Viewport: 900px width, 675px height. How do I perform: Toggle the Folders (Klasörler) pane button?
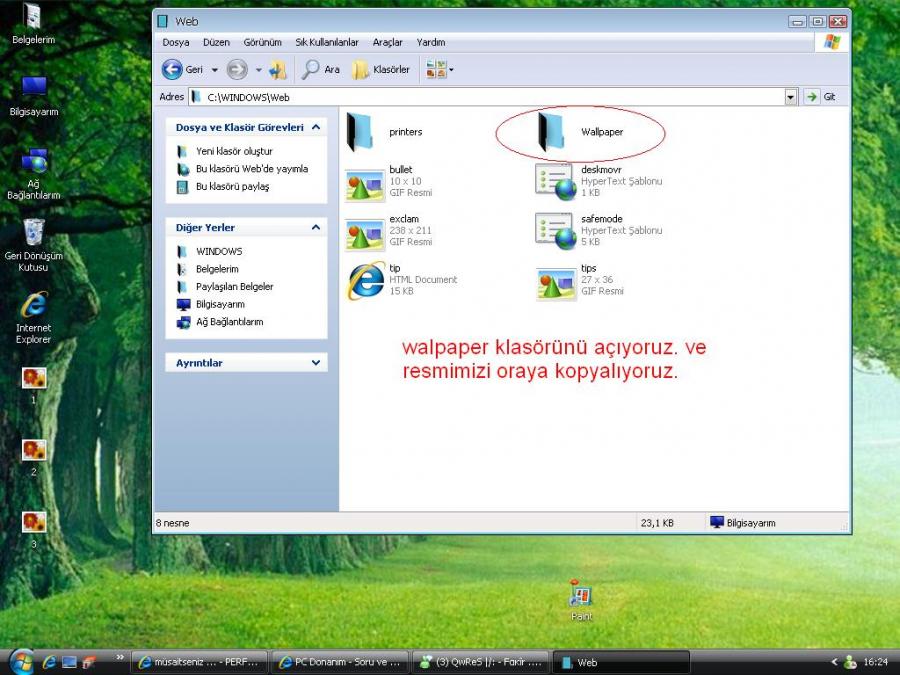click(x=381, y=70)
